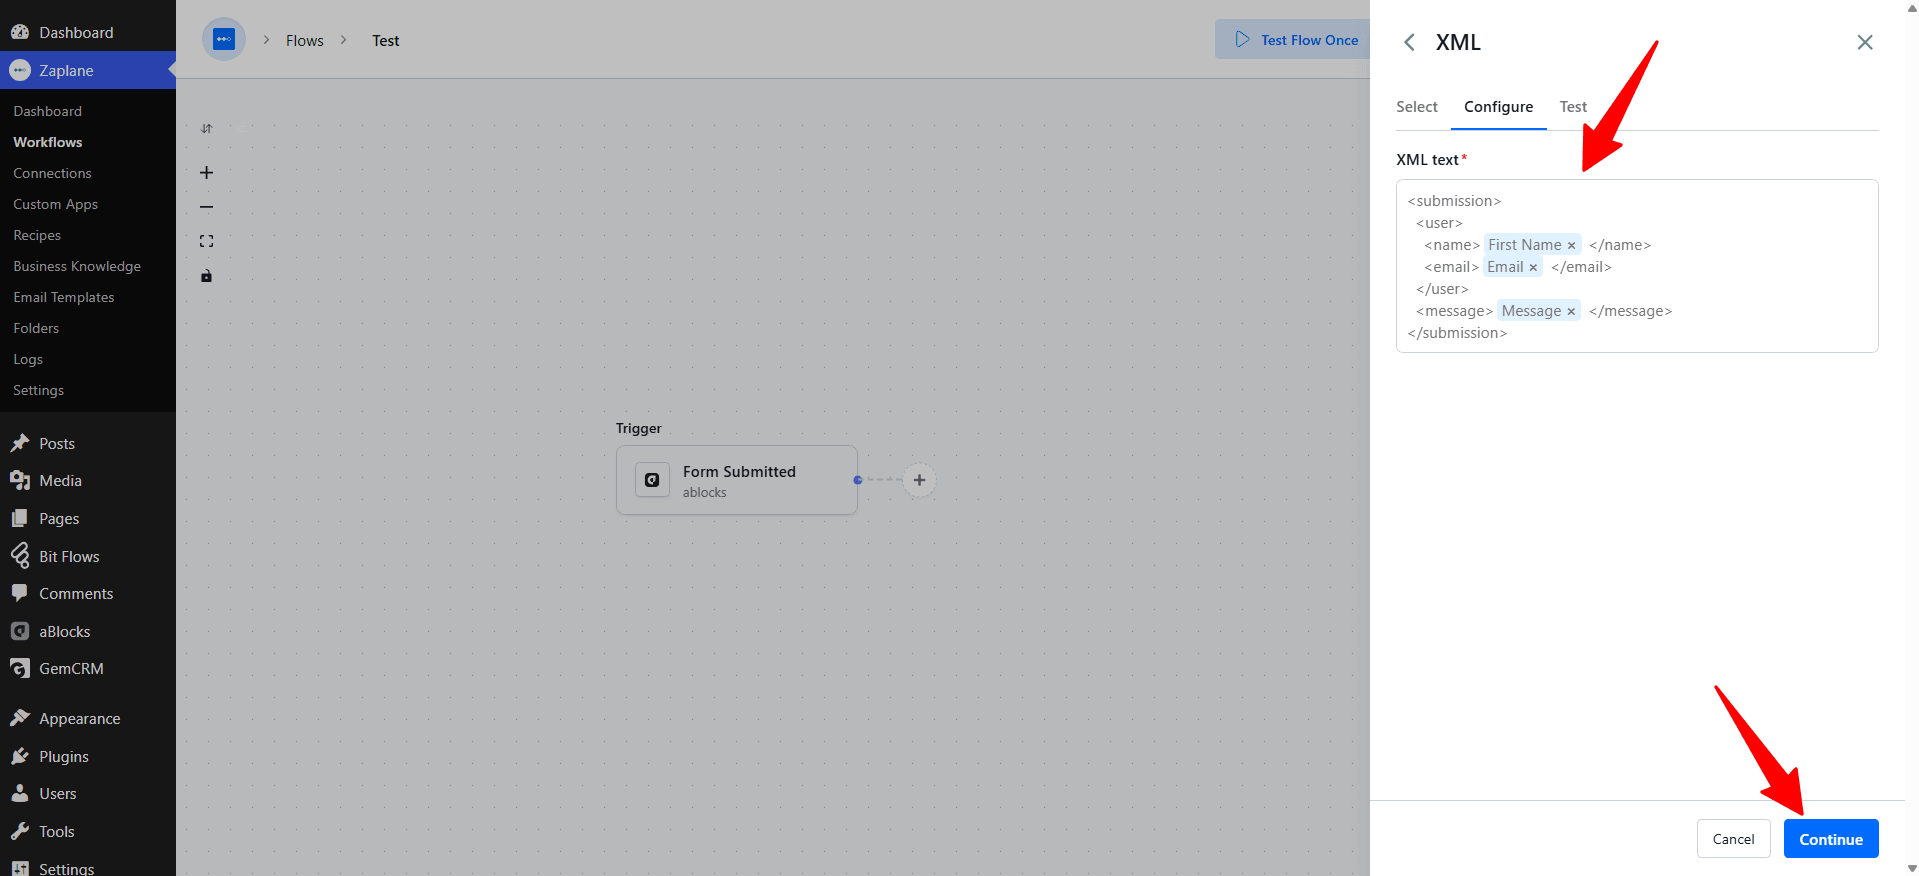Toggle the canvas lock icon
This screenshot has height=876, width=1919.
206,276
